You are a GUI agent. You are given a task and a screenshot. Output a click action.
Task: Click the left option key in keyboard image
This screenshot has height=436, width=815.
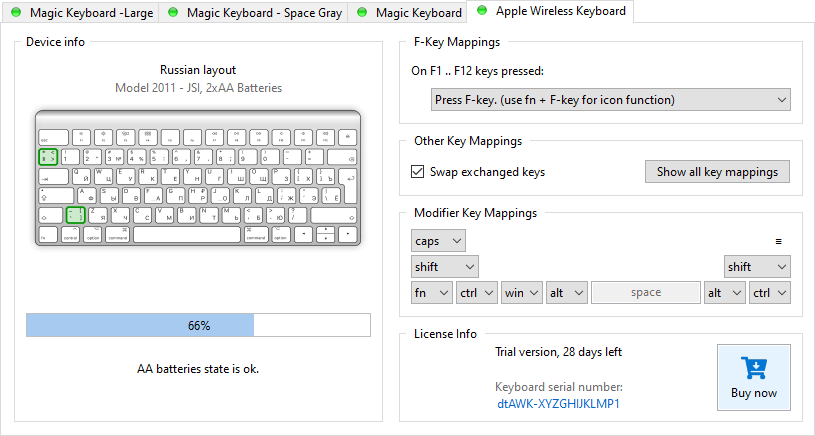[93, 234]
